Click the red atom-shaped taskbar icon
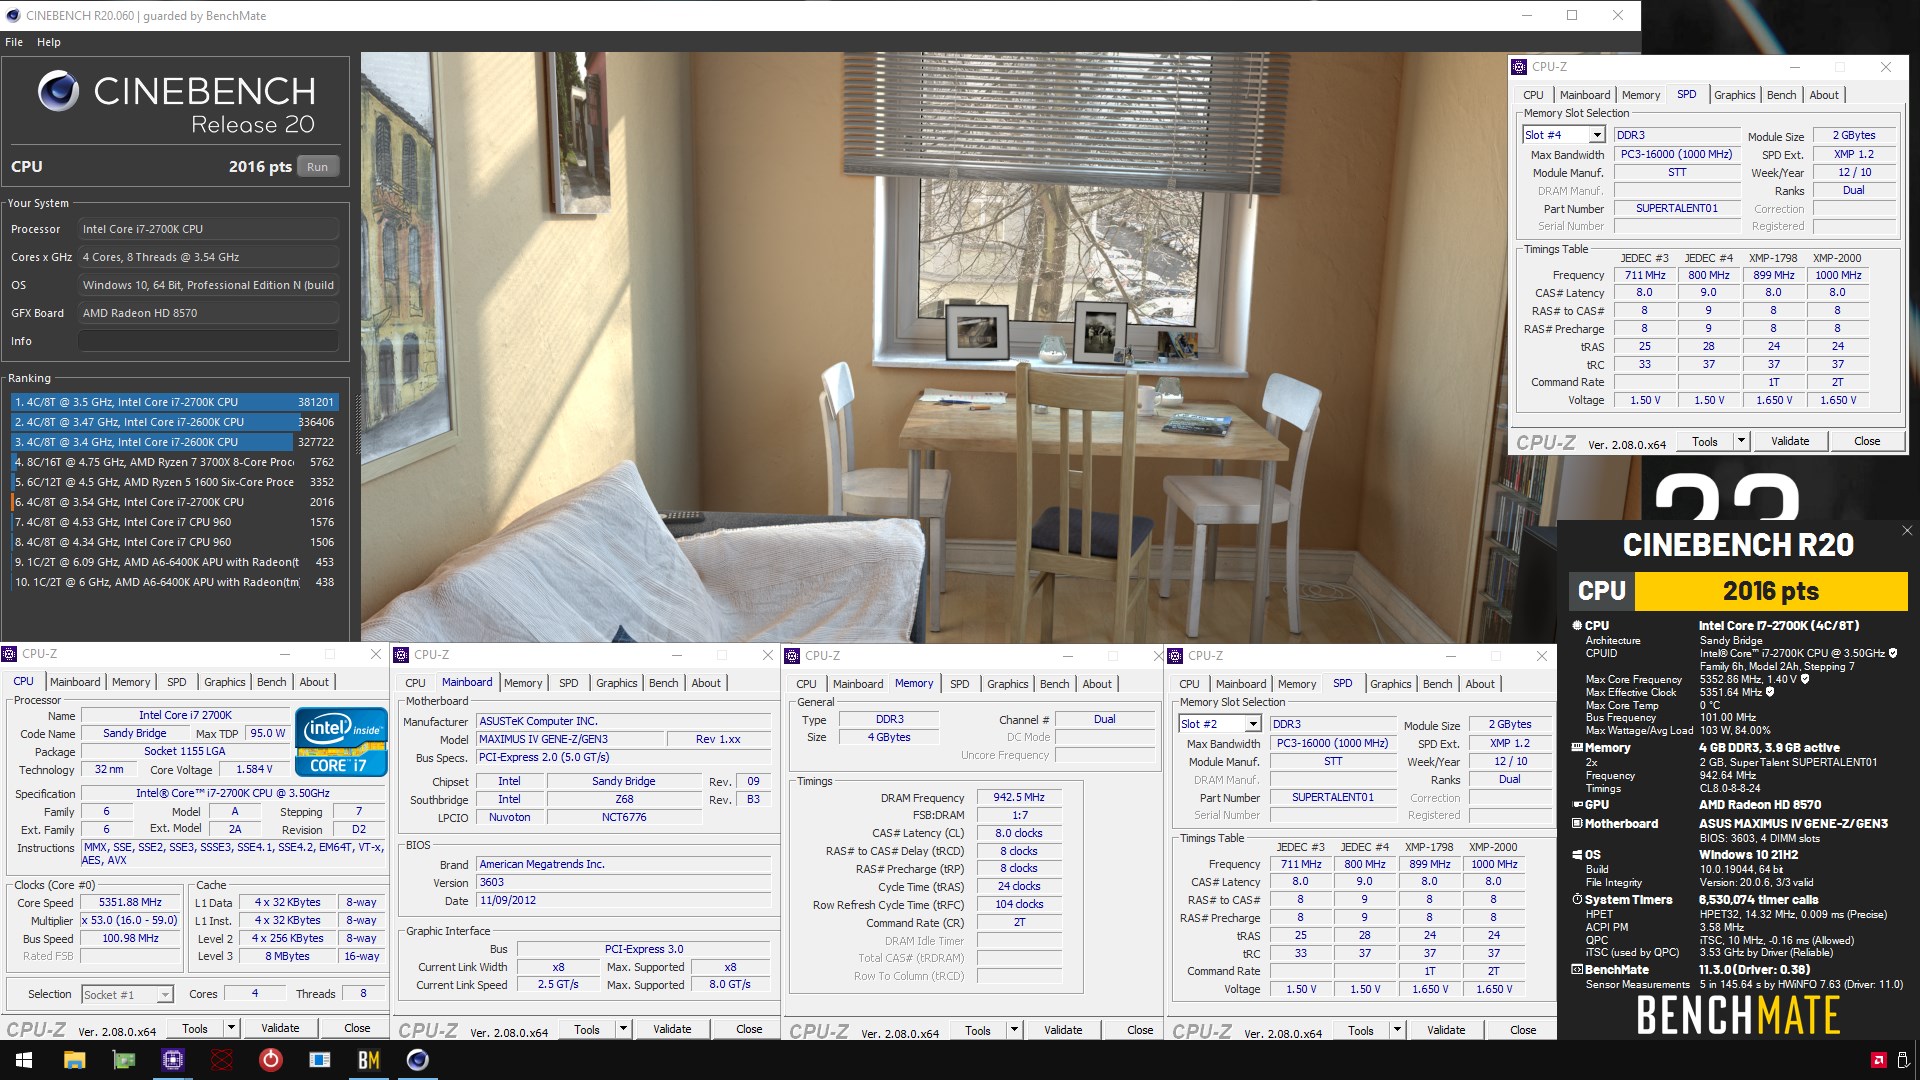The height and width of the screenshot is (1080, 1920). tap(222, 1060)
